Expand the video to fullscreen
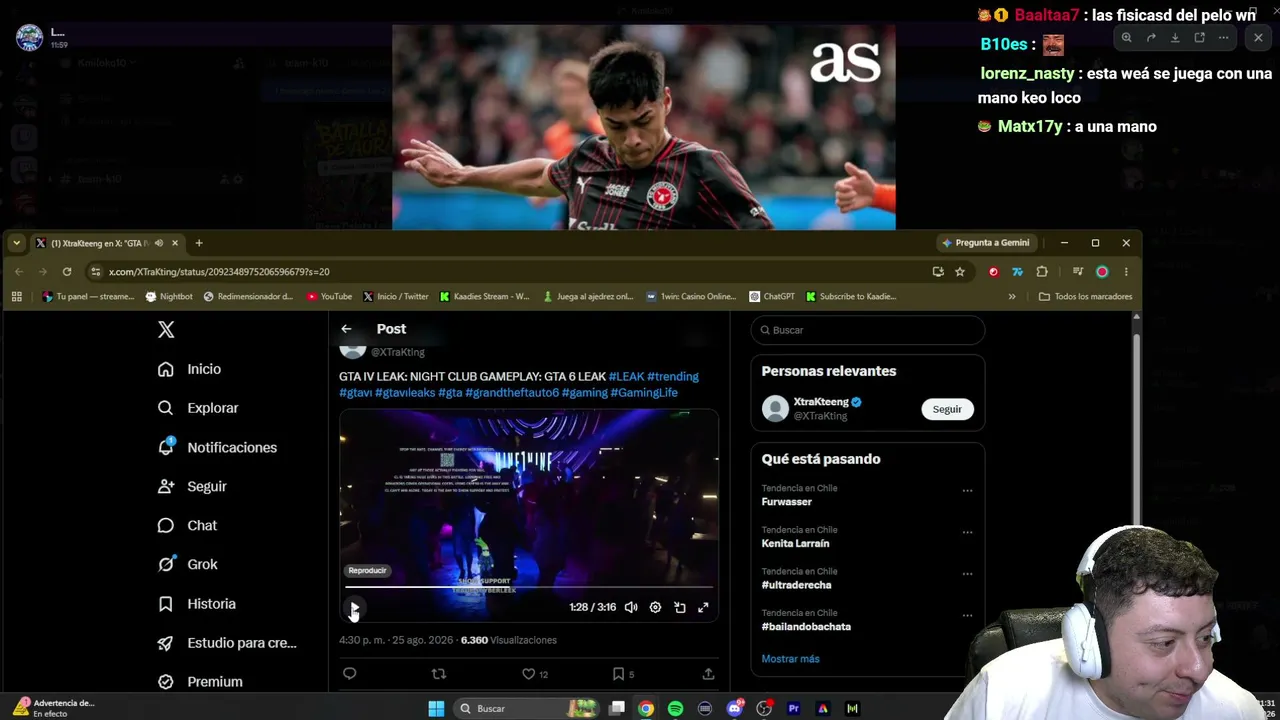Viewport: 1280px width, 720px height. click(x=703, y=607)
